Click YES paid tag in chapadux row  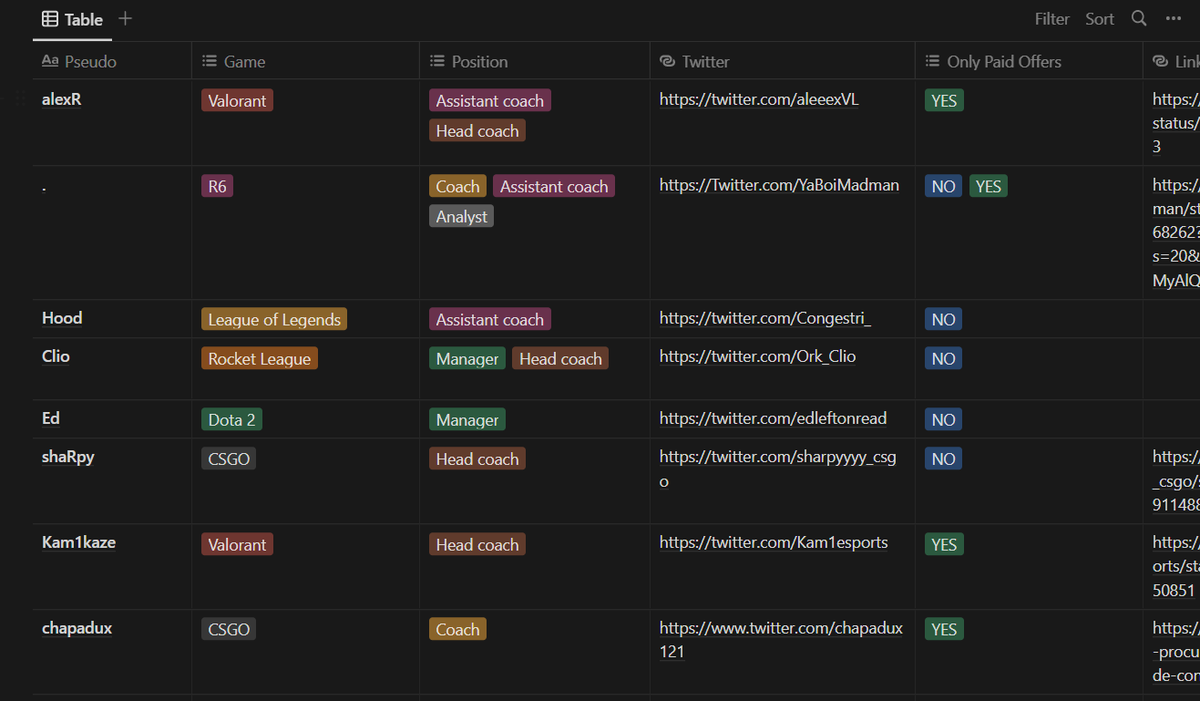point(944,629)
